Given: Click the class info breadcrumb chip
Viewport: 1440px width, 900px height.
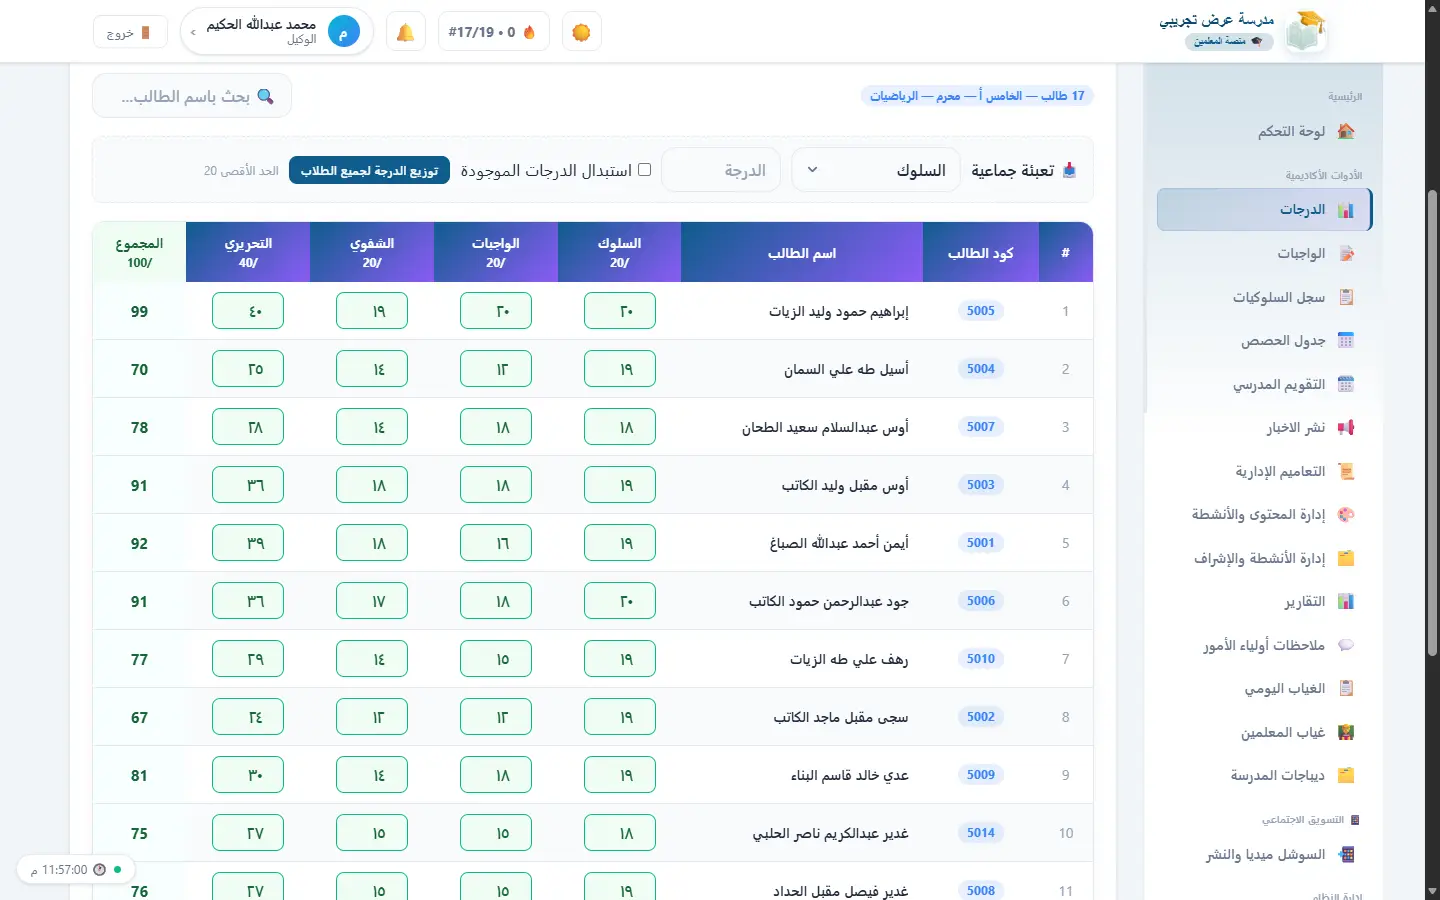Looking at the screenshot, I should pyautogui.click(x=977, y=96).
